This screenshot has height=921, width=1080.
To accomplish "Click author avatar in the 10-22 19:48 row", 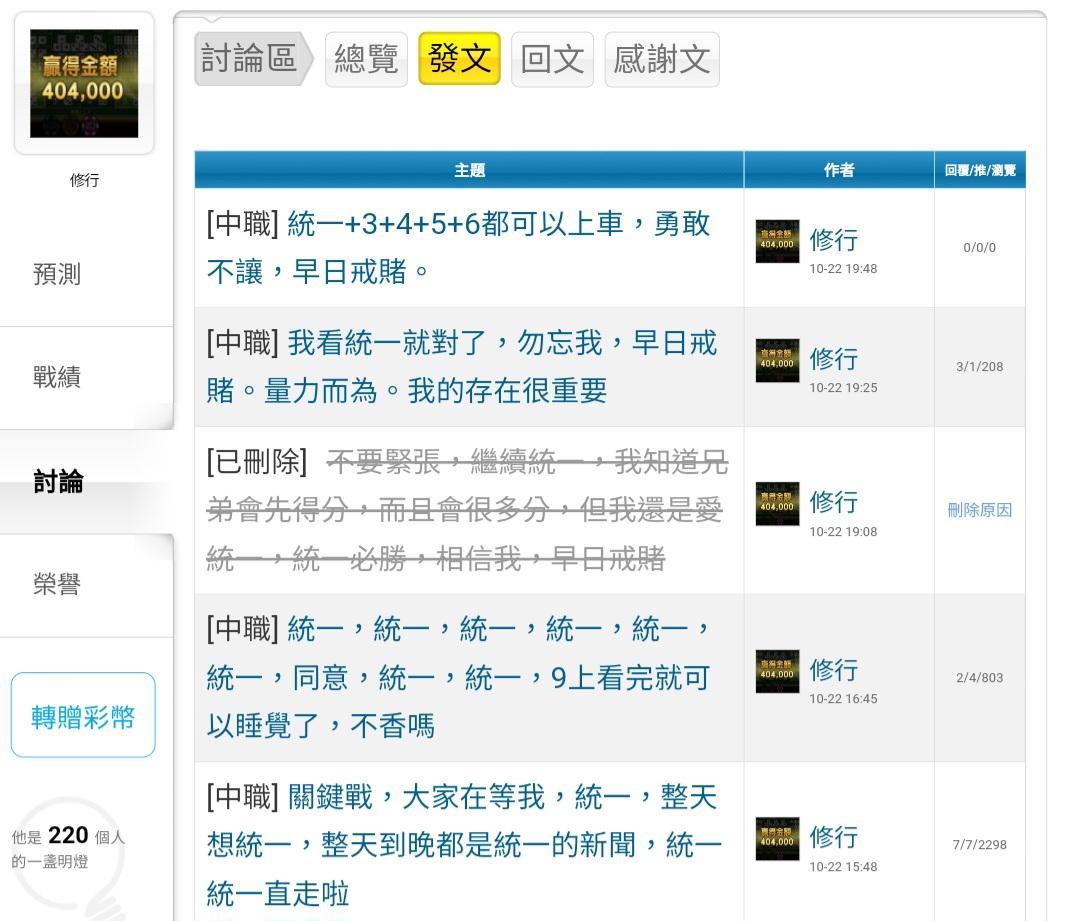I will click(x=778, y=241).
